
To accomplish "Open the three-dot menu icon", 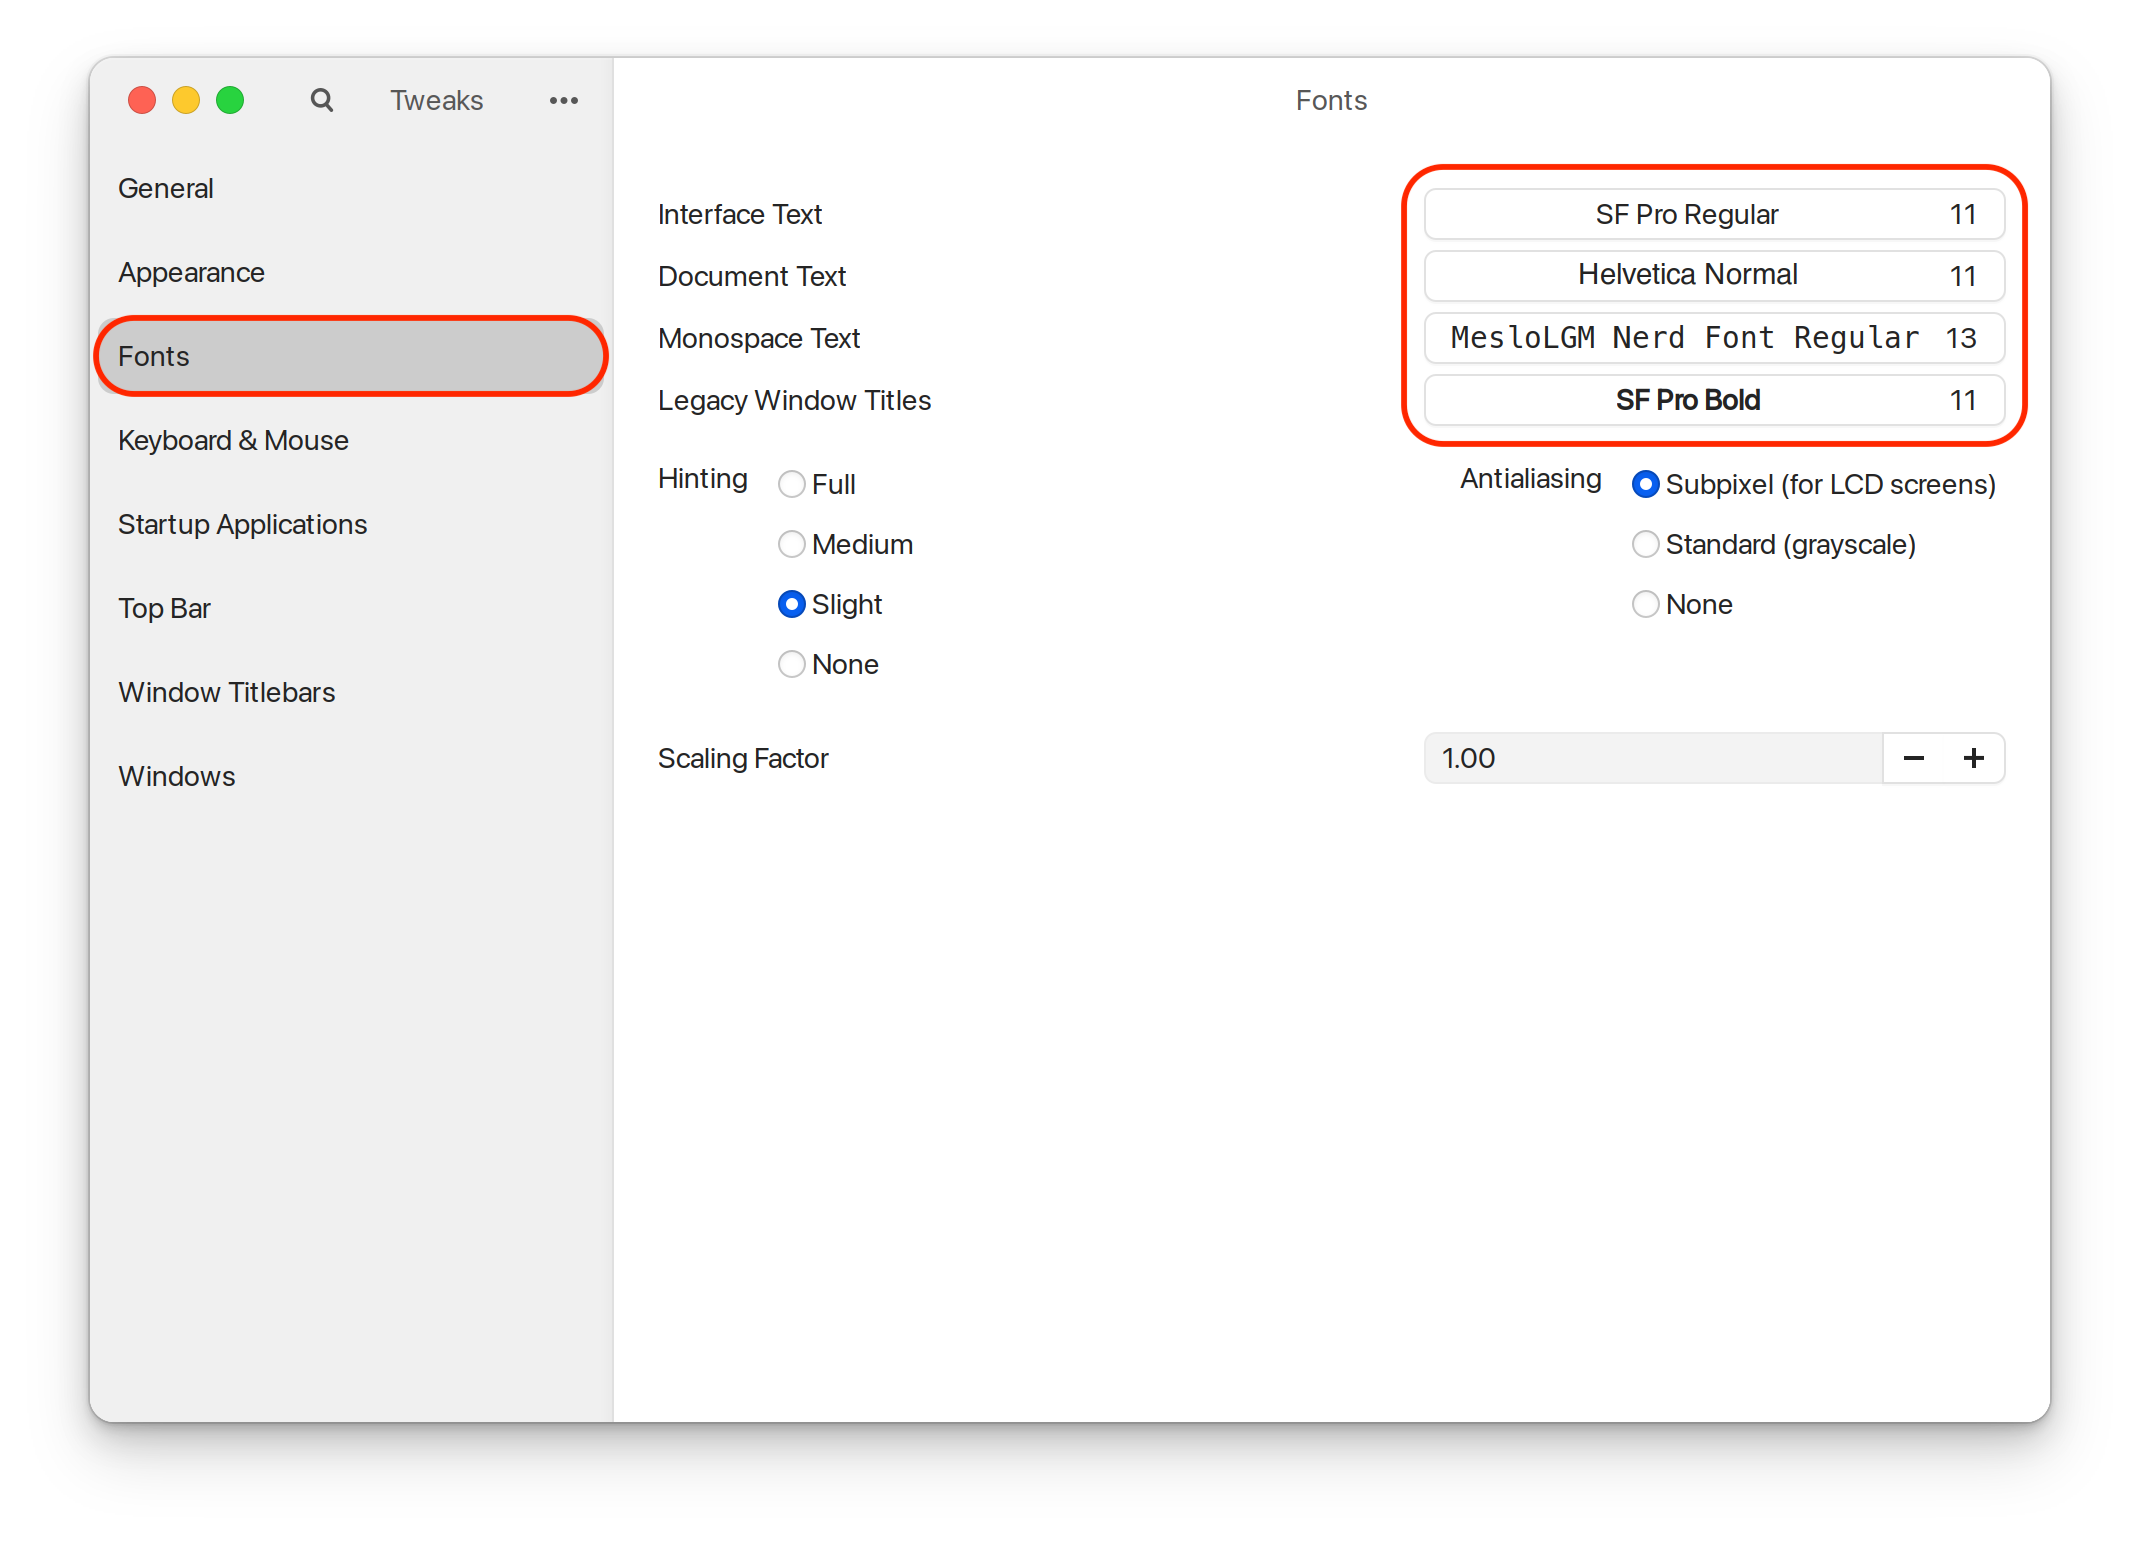I will [x=563, y=100].
